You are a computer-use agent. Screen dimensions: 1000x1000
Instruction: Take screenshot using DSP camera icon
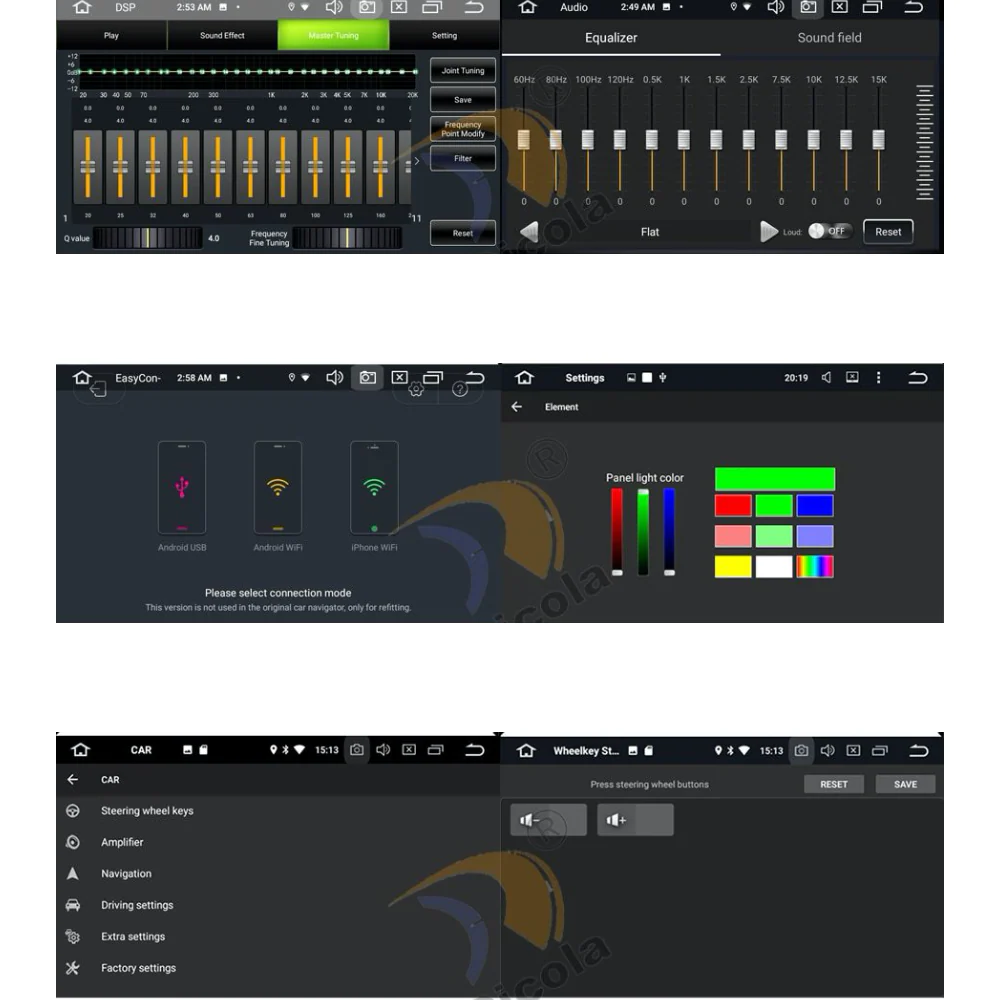[x=367, y=8]
